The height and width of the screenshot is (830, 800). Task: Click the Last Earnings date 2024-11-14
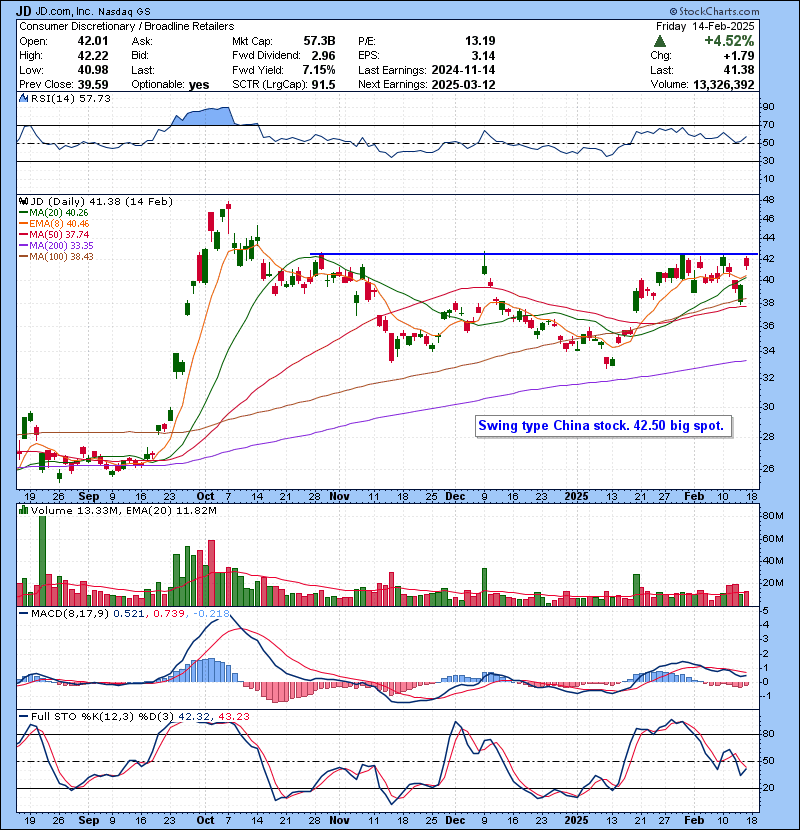tap(463, 70)
